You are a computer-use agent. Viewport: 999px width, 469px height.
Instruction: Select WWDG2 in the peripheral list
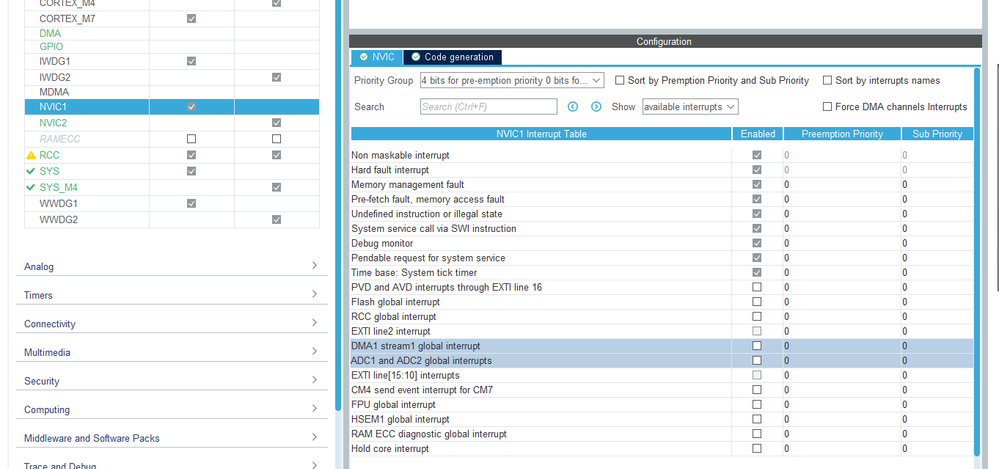coord(171,220)
